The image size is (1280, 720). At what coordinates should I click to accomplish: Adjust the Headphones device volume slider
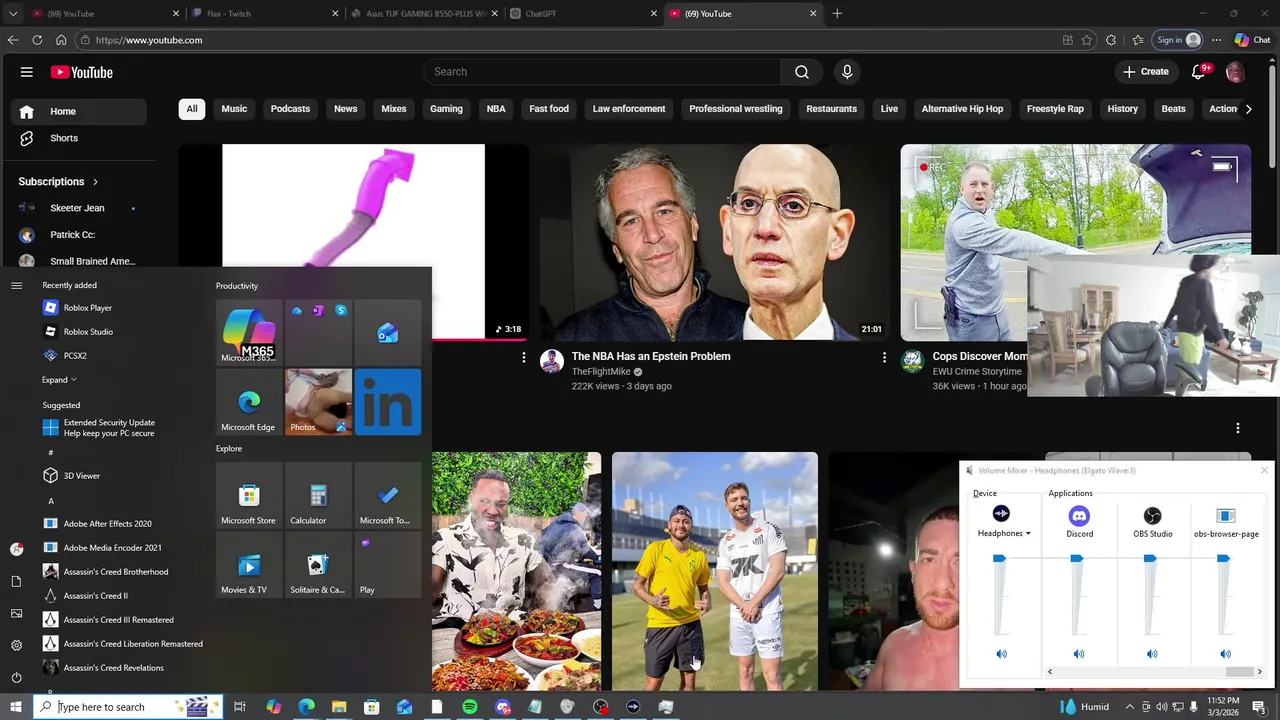[x=999, y=559]
